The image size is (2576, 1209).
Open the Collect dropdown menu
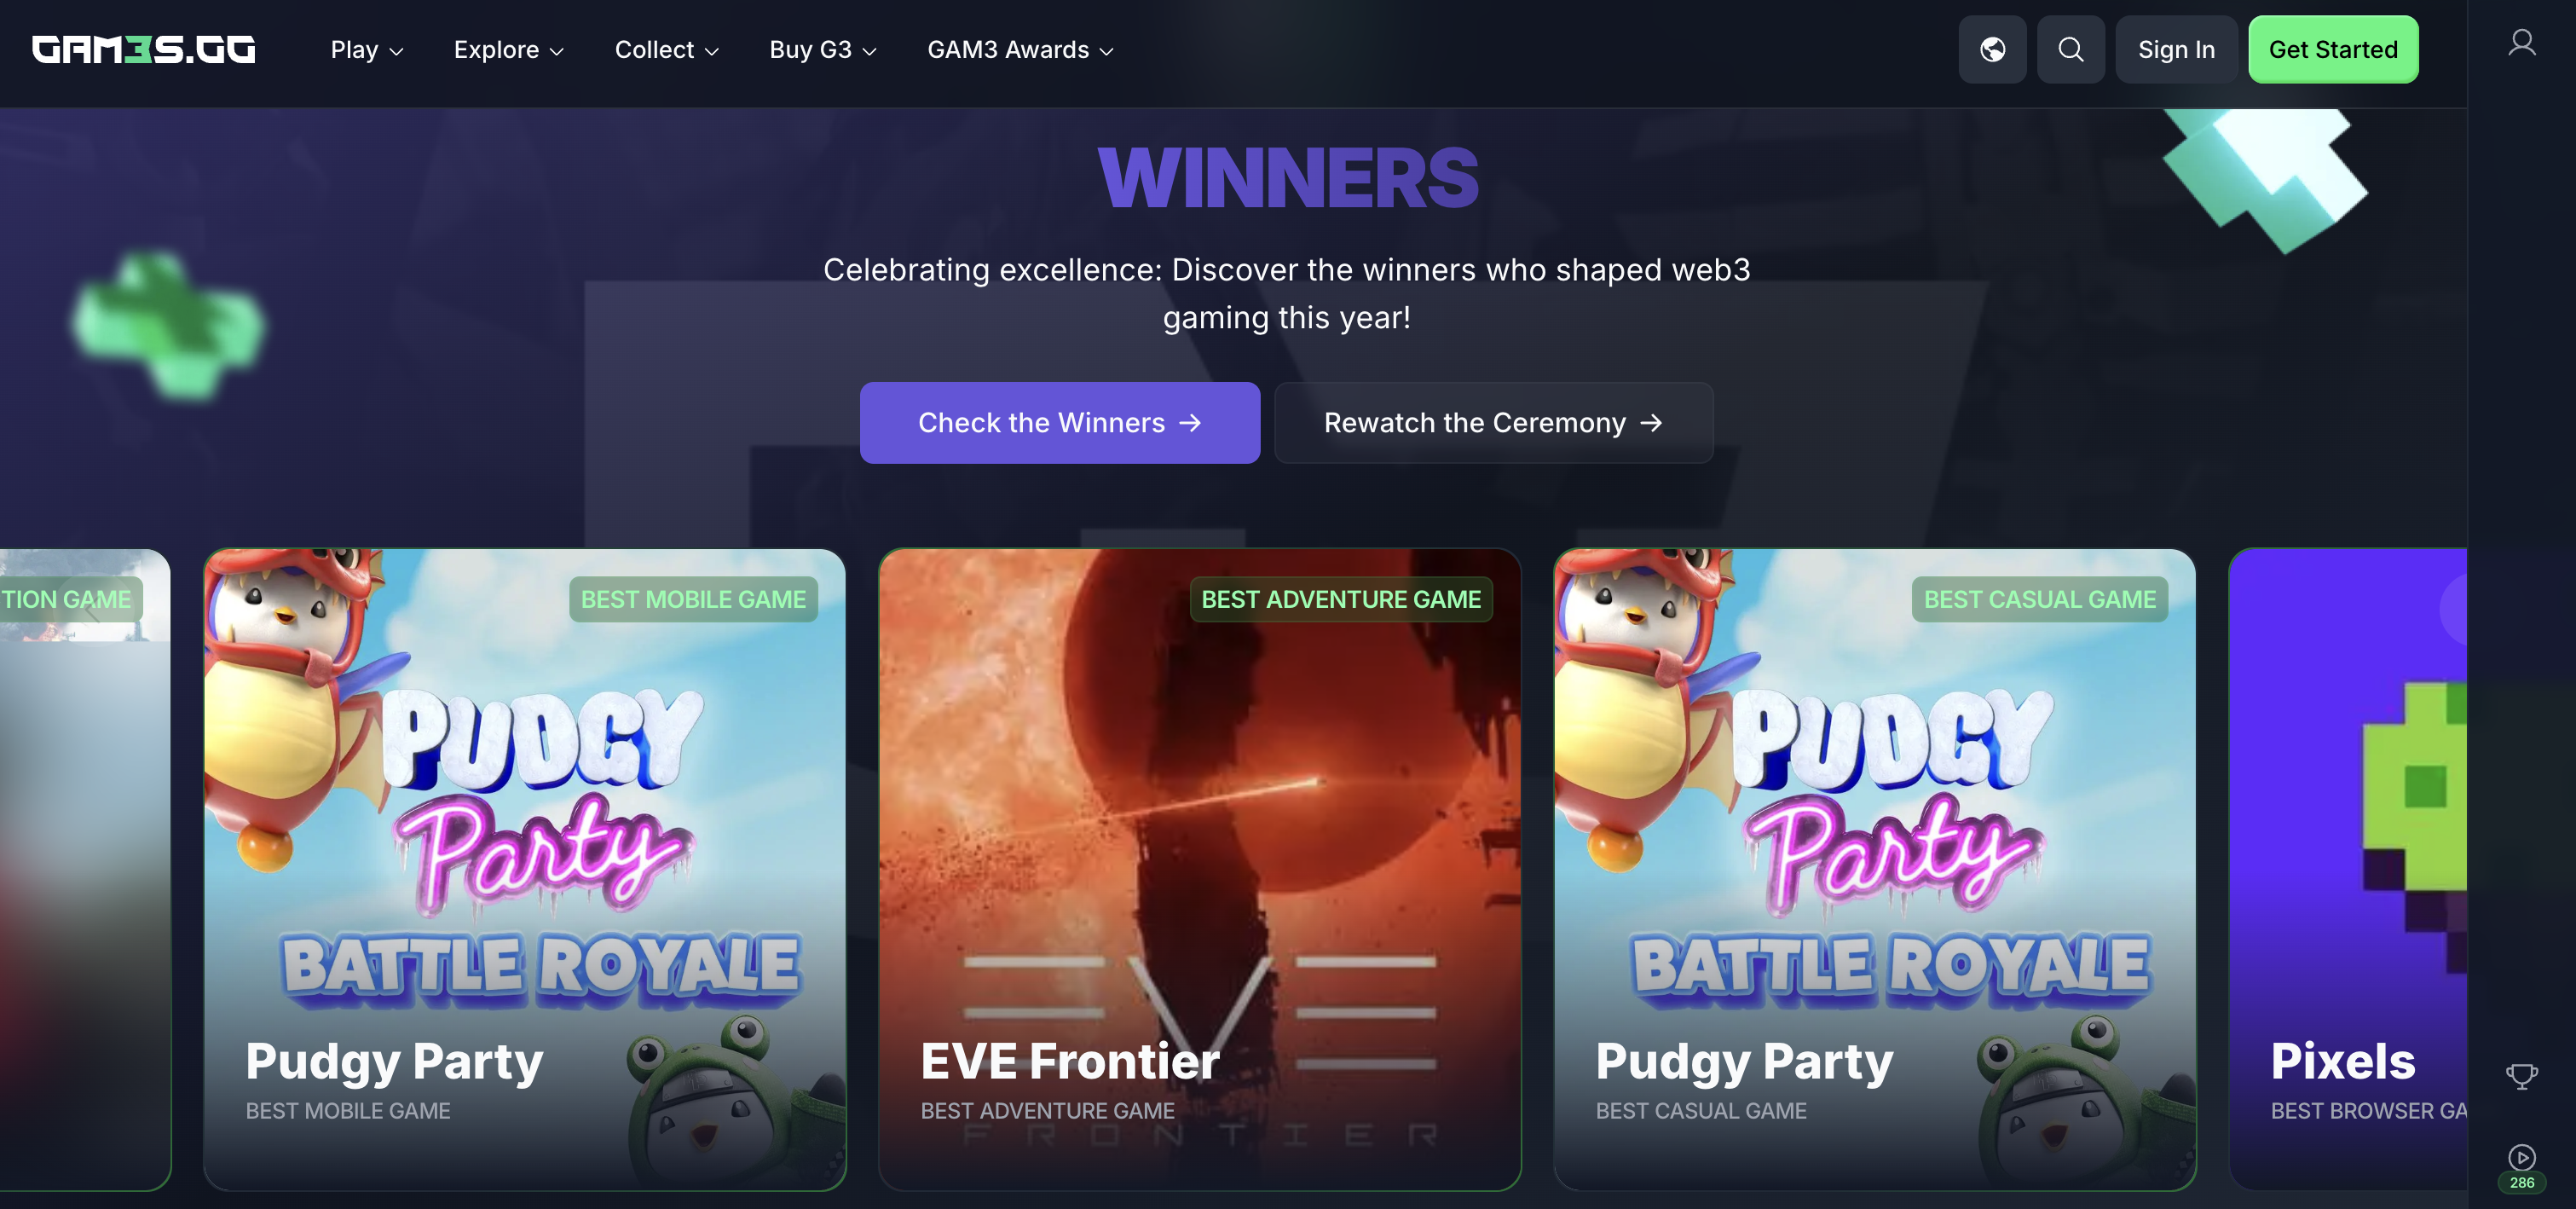(x=666, y=50)
